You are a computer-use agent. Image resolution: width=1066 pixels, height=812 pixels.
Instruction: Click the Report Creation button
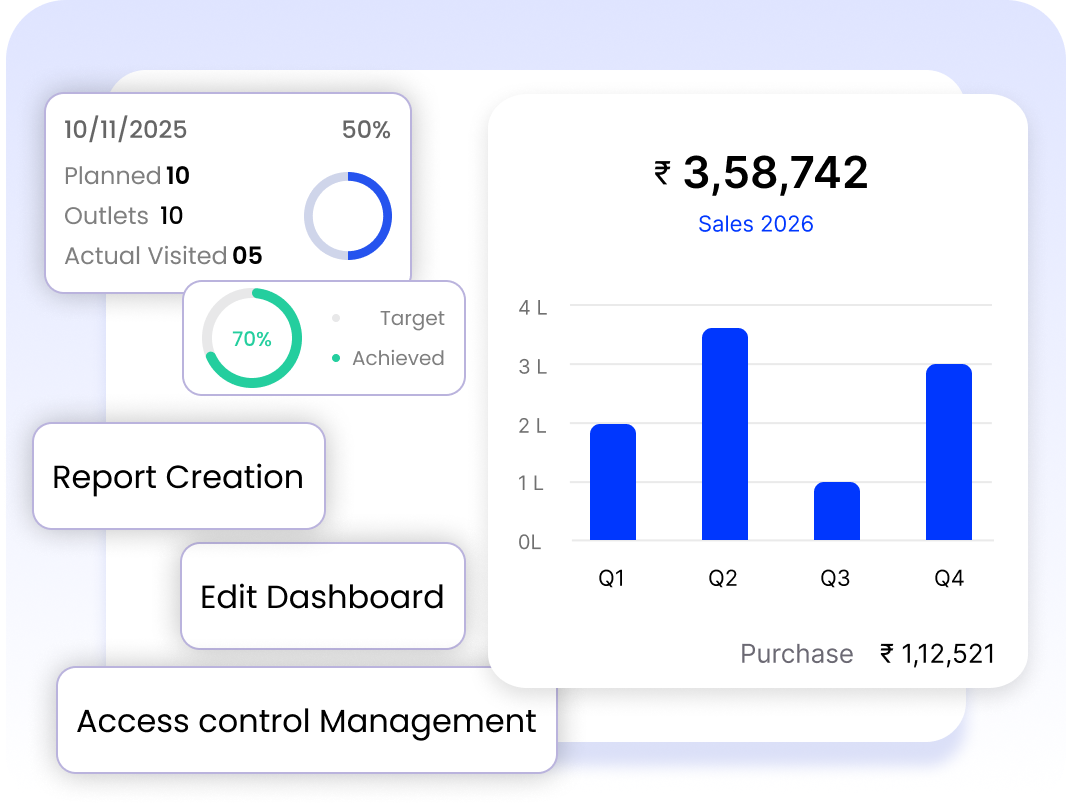pyautogui.click(x=179, y=476)
